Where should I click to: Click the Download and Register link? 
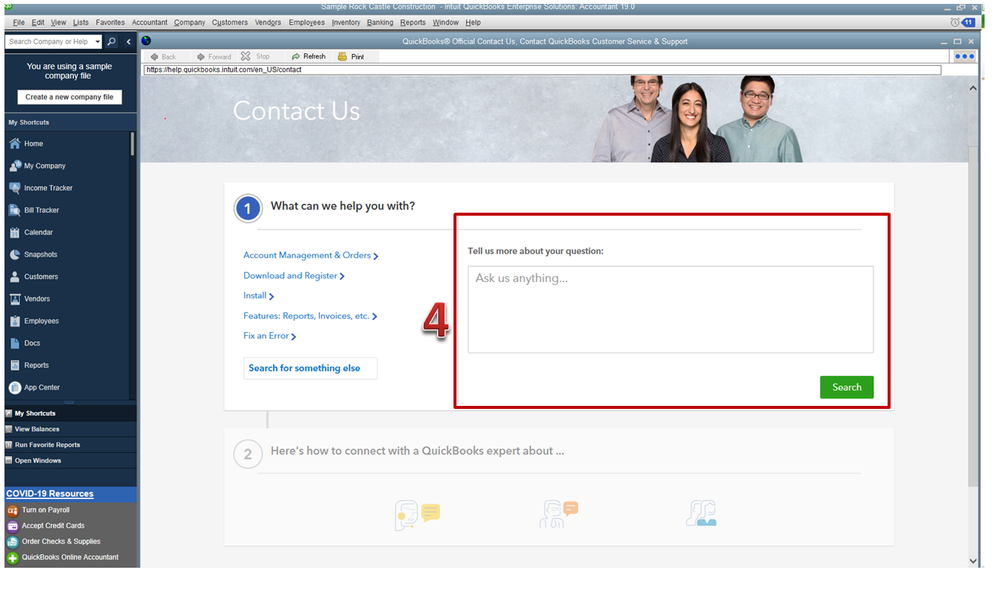[x=293, y=275]
